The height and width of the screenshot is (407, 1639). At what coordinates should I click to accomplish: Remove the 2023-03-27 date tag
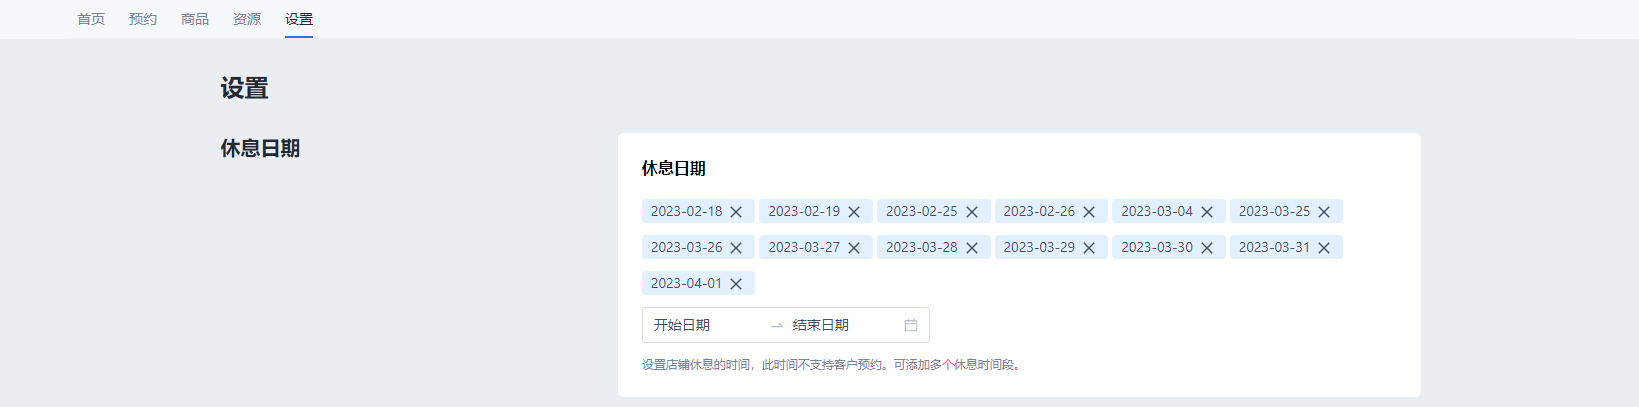coord(854,248)
